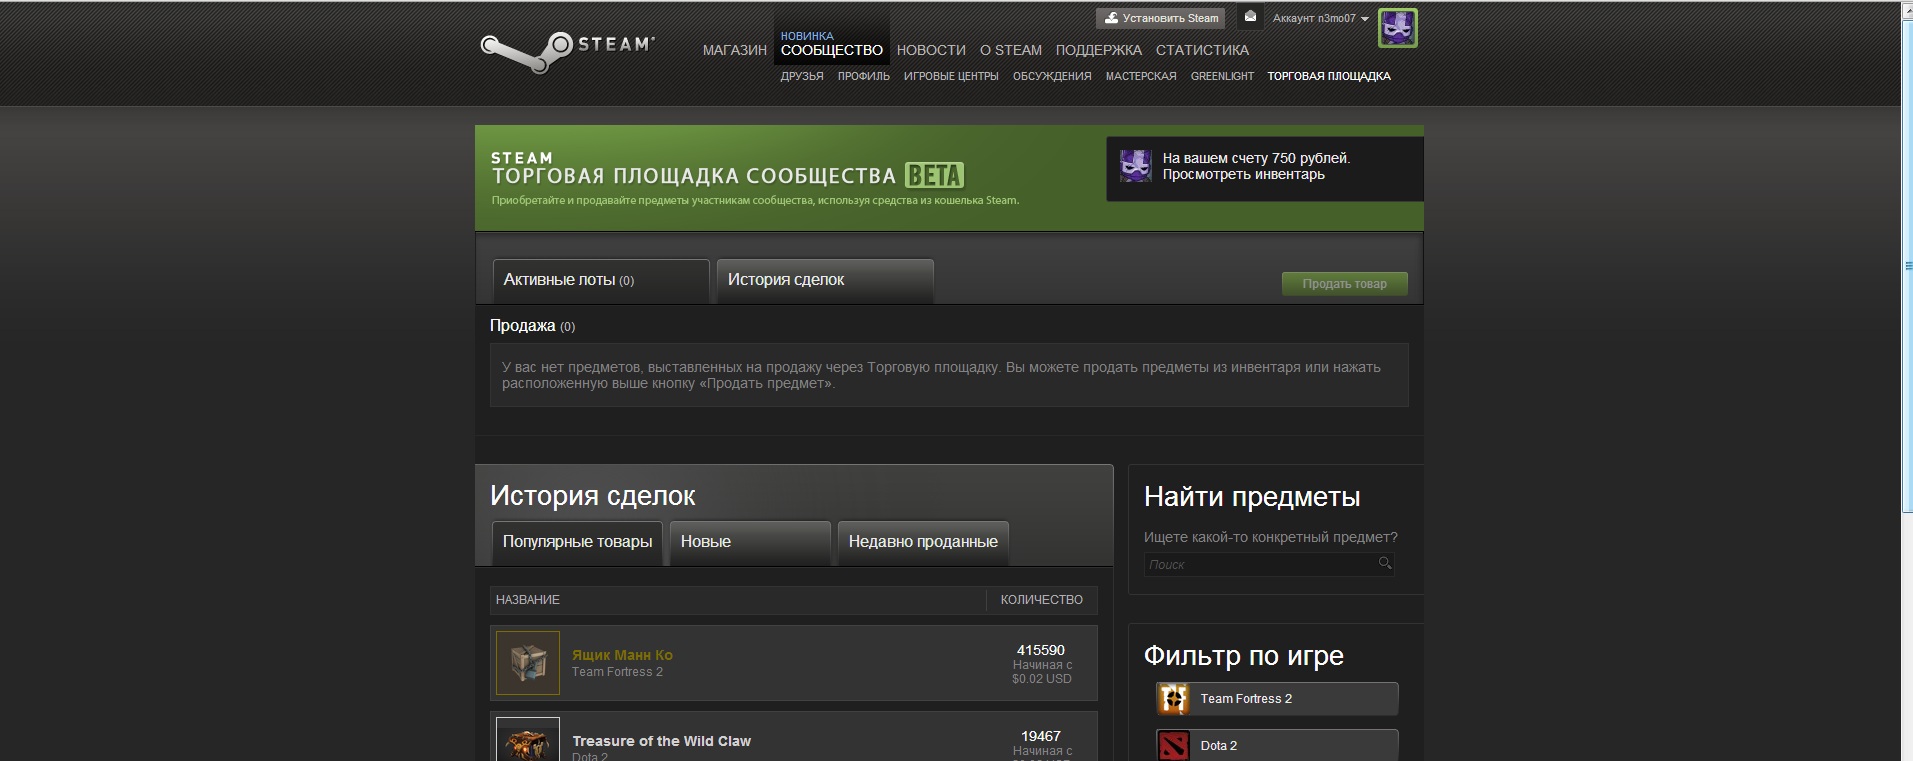Click the 19467 quantity value
Screen dimensions: 1913x761
tap(1041, 736)
